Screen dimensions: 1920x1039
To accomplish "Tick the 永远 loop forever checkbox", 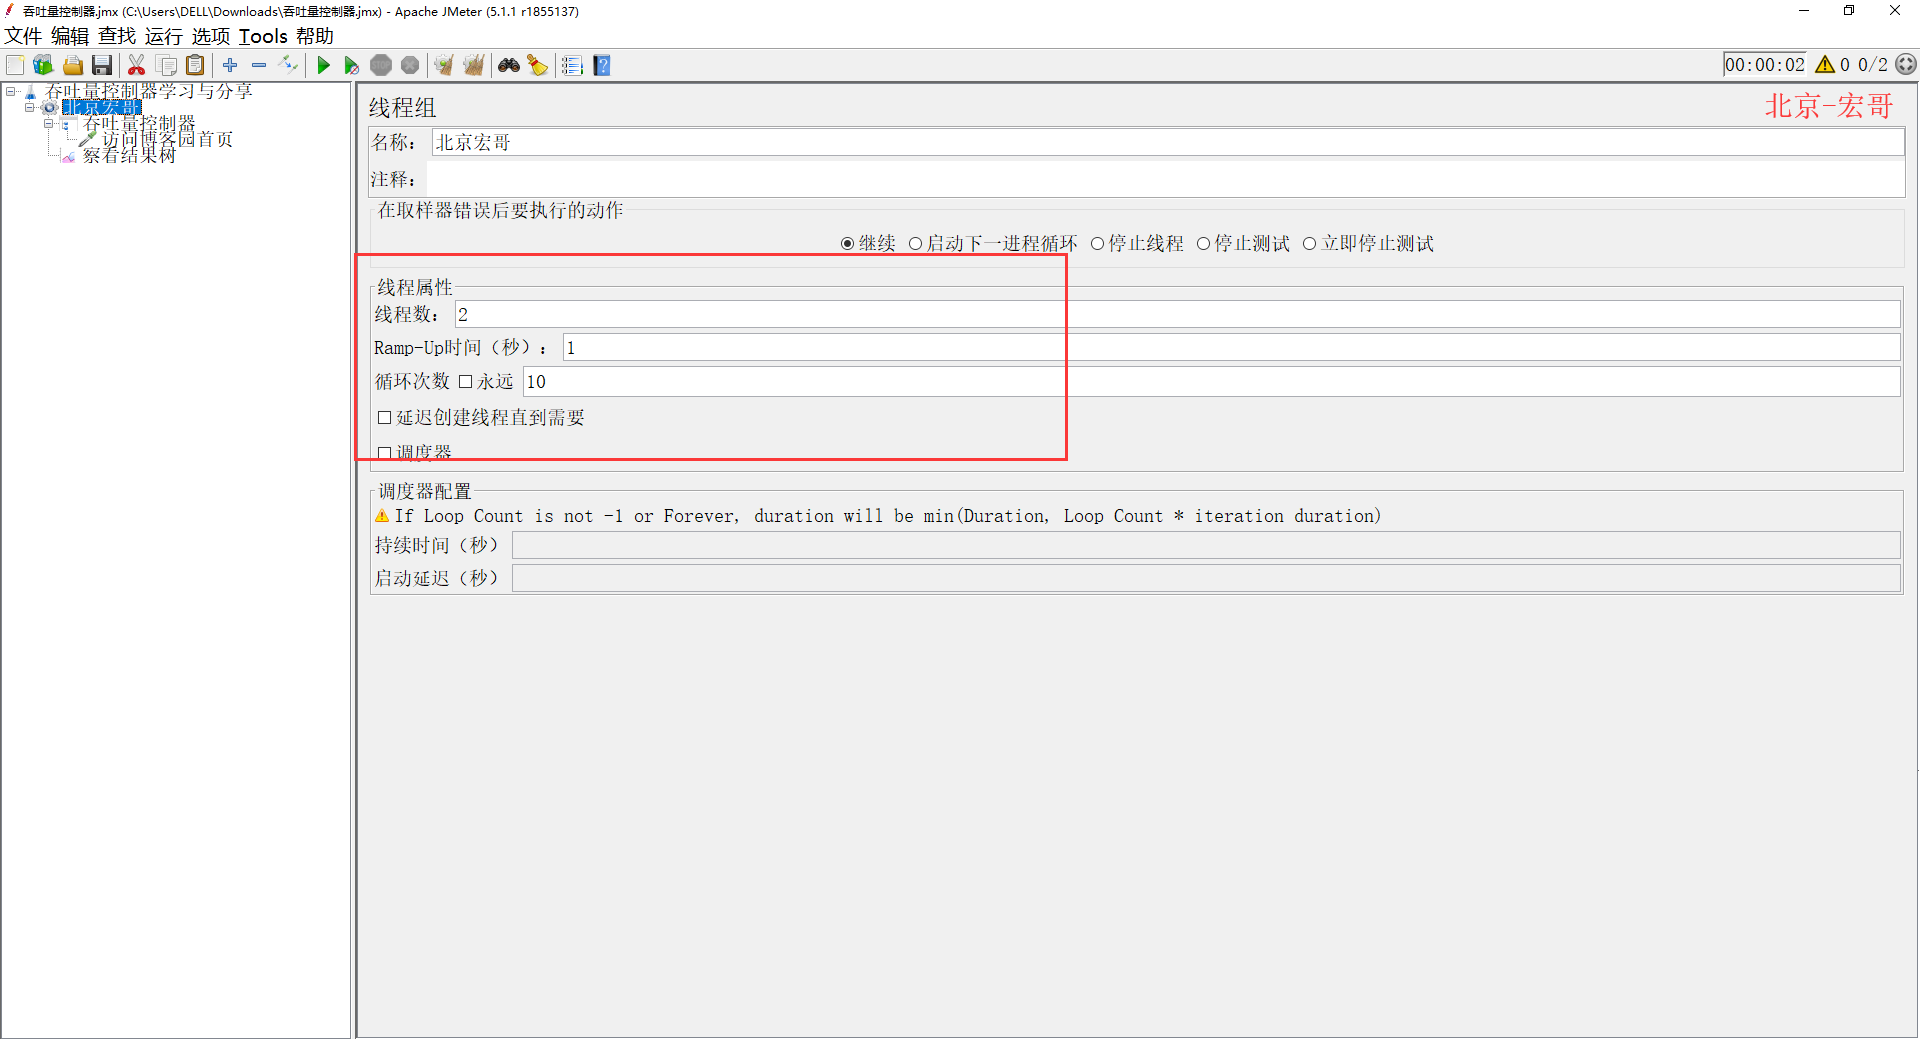I will [465, 382].
